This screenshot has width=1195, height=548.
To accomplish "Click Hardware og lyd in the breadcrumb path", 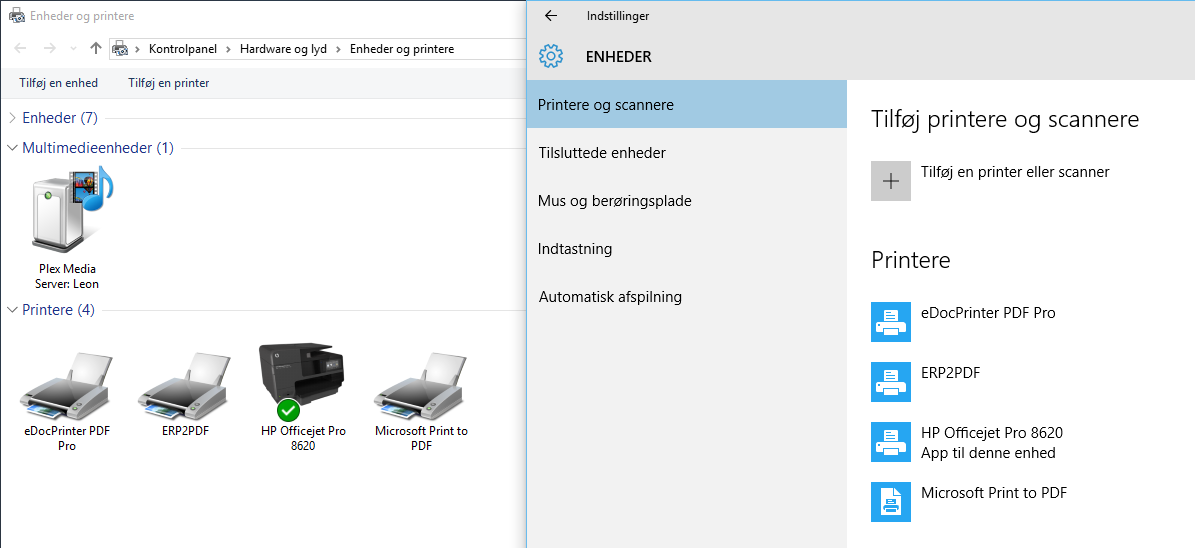I will [x=284, y=49].
